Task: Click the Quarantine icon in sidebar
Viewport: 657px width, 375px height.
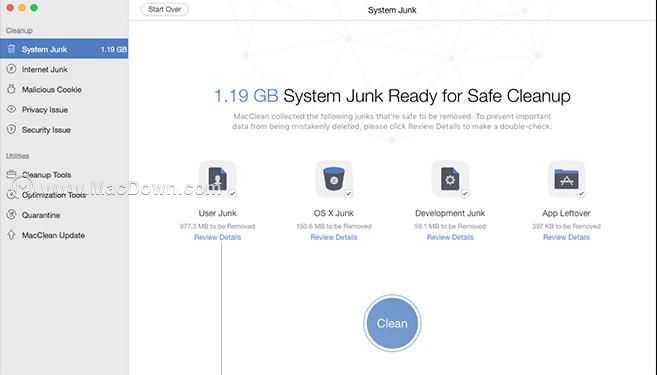Action: (11, 215)
